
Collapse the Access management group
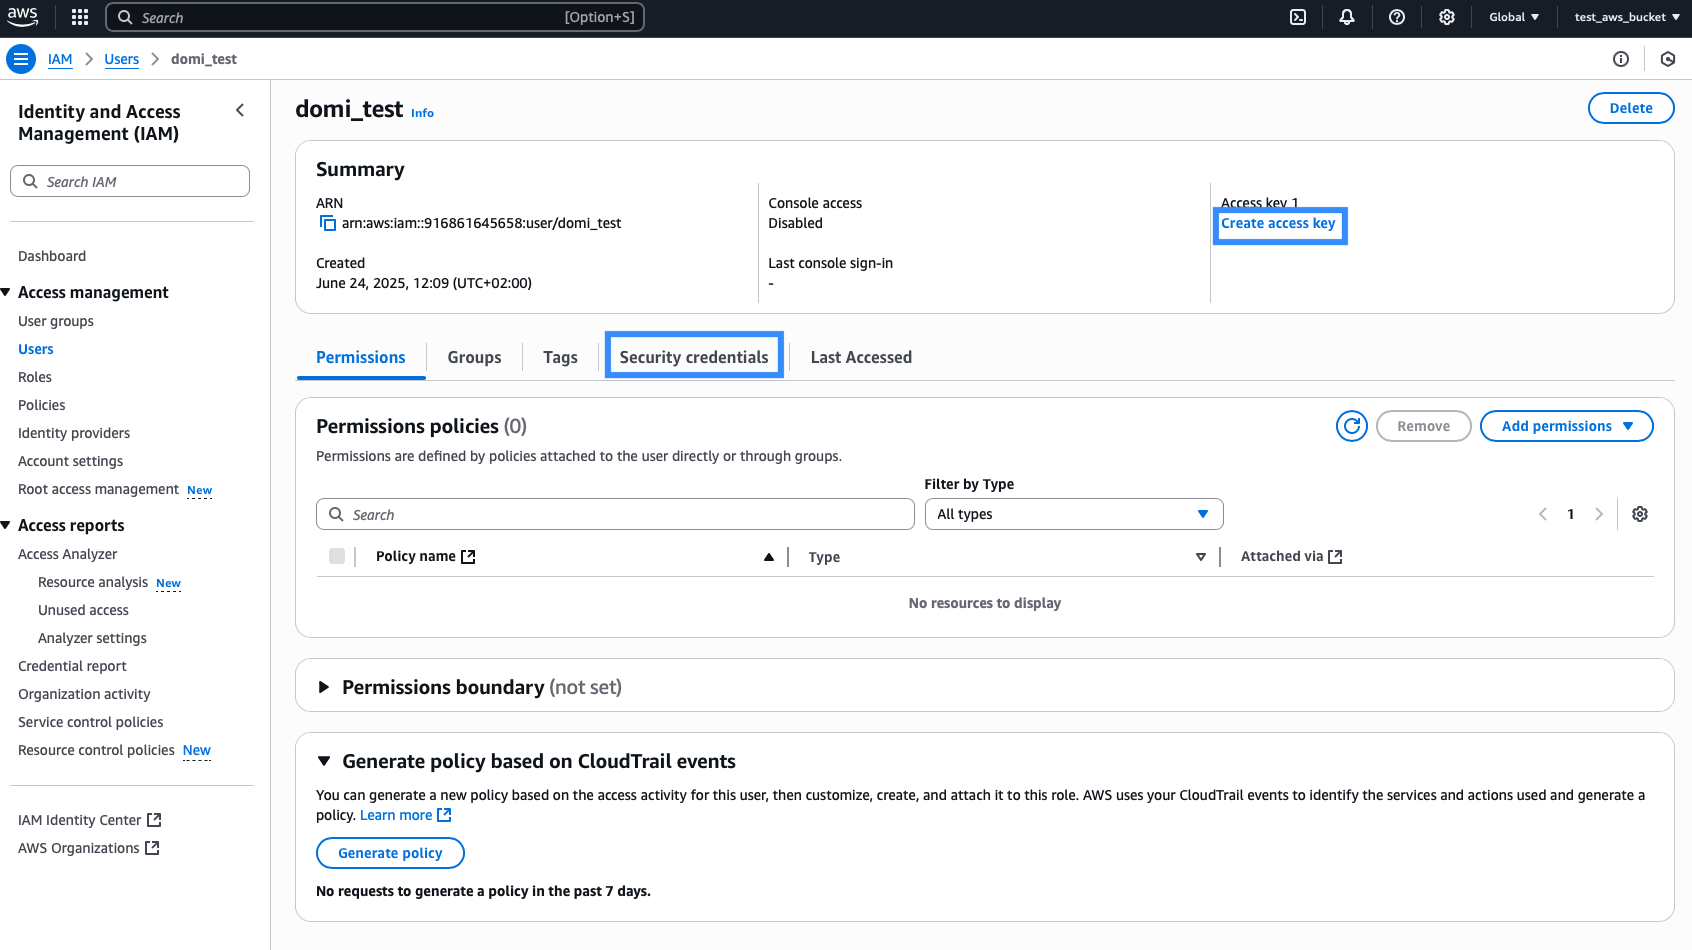[6, 292]
